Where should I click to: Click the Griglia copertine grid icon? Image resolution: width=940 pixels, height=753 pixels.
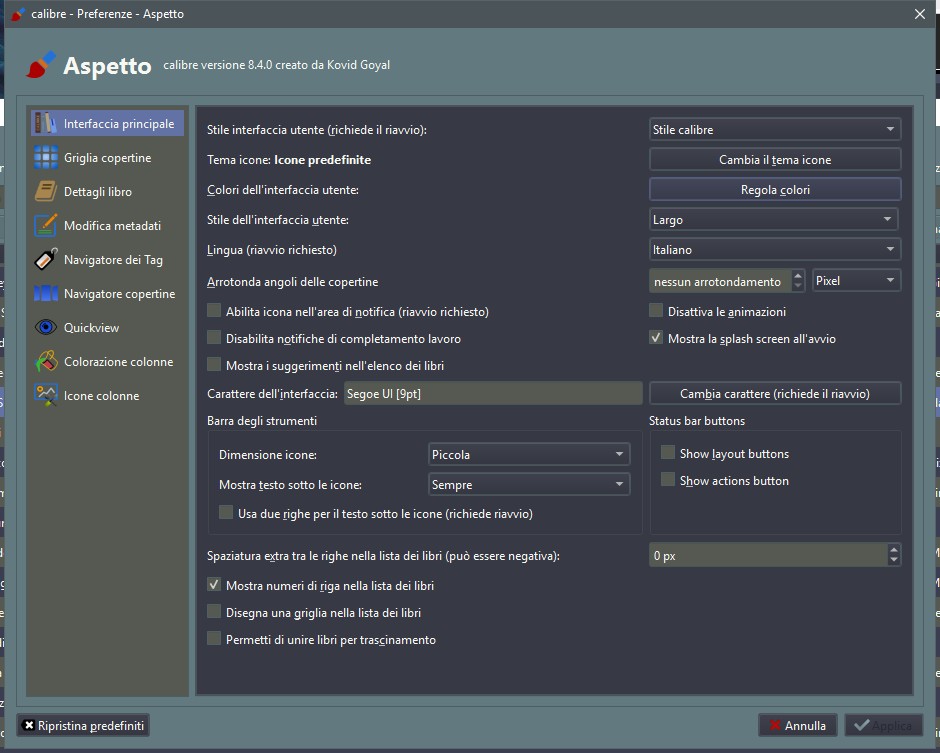tap(46, 158)
